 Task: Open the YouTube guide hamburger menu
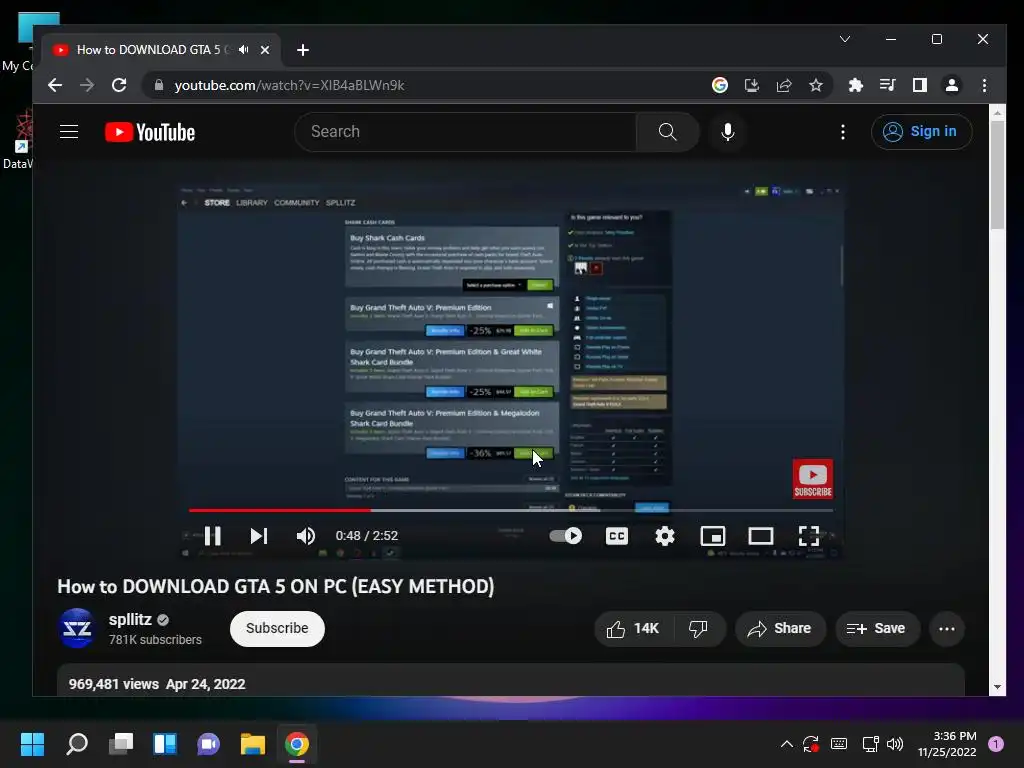click(x=69, y=132)
